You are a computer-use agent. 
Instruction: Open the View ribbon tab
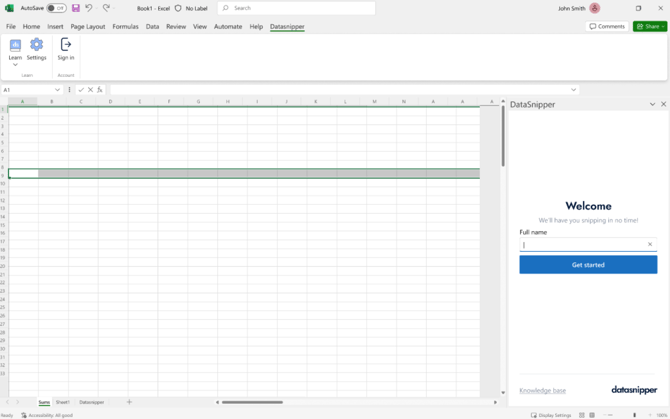coord(200,26)
